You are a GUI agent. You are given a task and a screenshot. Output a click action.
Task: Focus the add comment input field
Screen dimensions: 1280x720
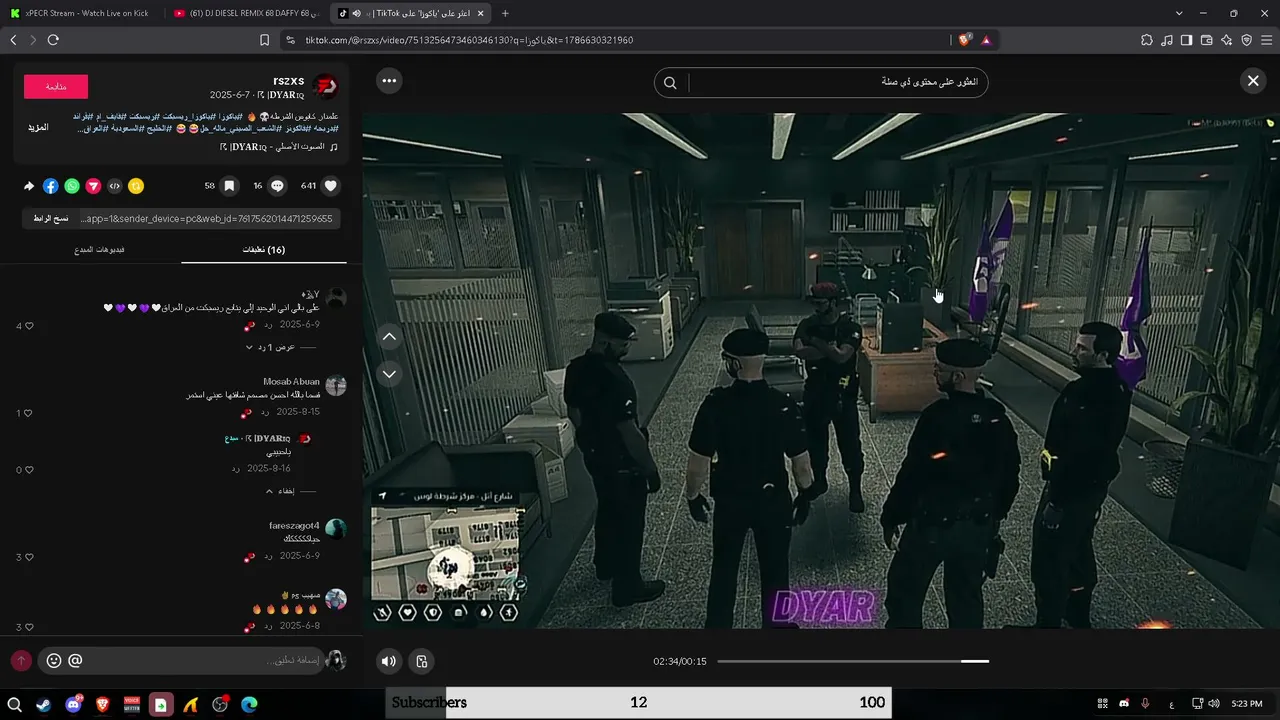[x=181, y=661]
